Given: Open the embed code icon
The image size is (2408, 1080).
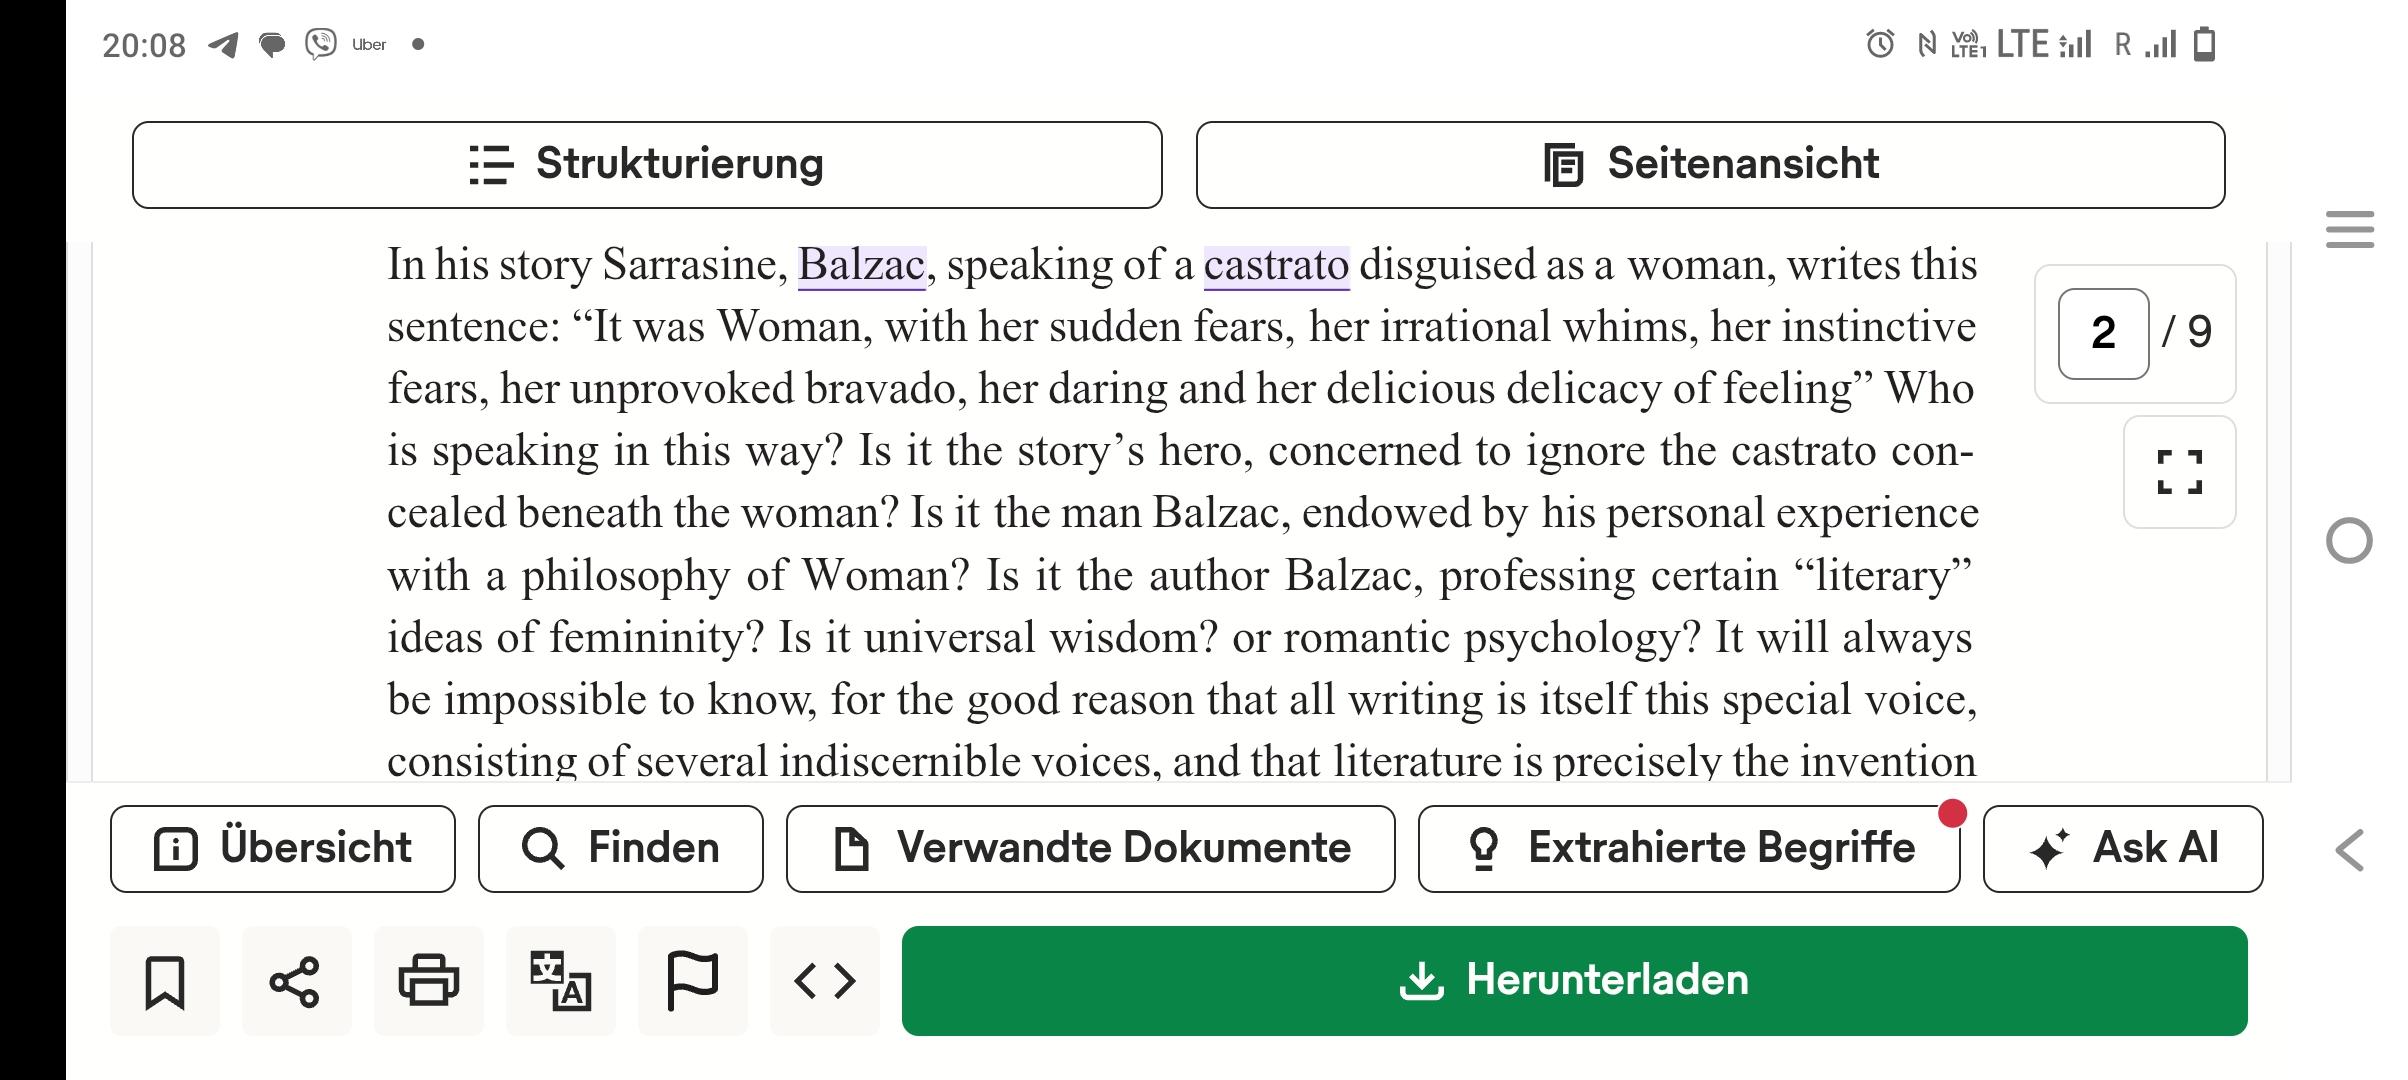Looking at the screenshot, I should click(x=825, y=981).
